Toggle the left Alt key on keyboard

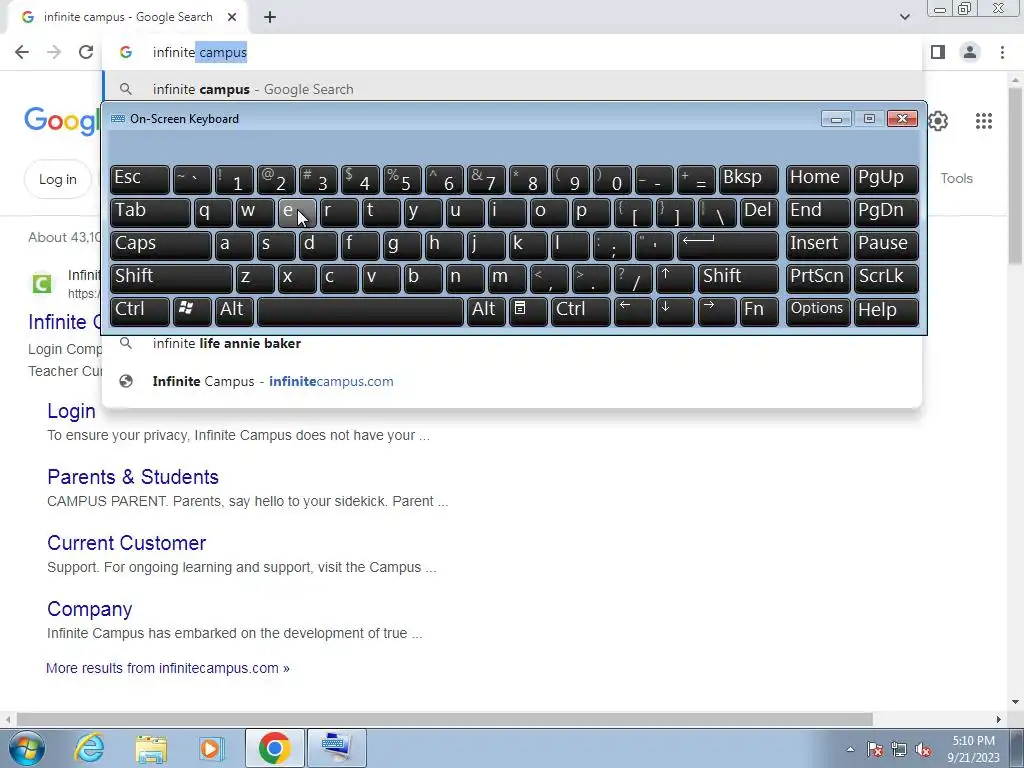234,311
